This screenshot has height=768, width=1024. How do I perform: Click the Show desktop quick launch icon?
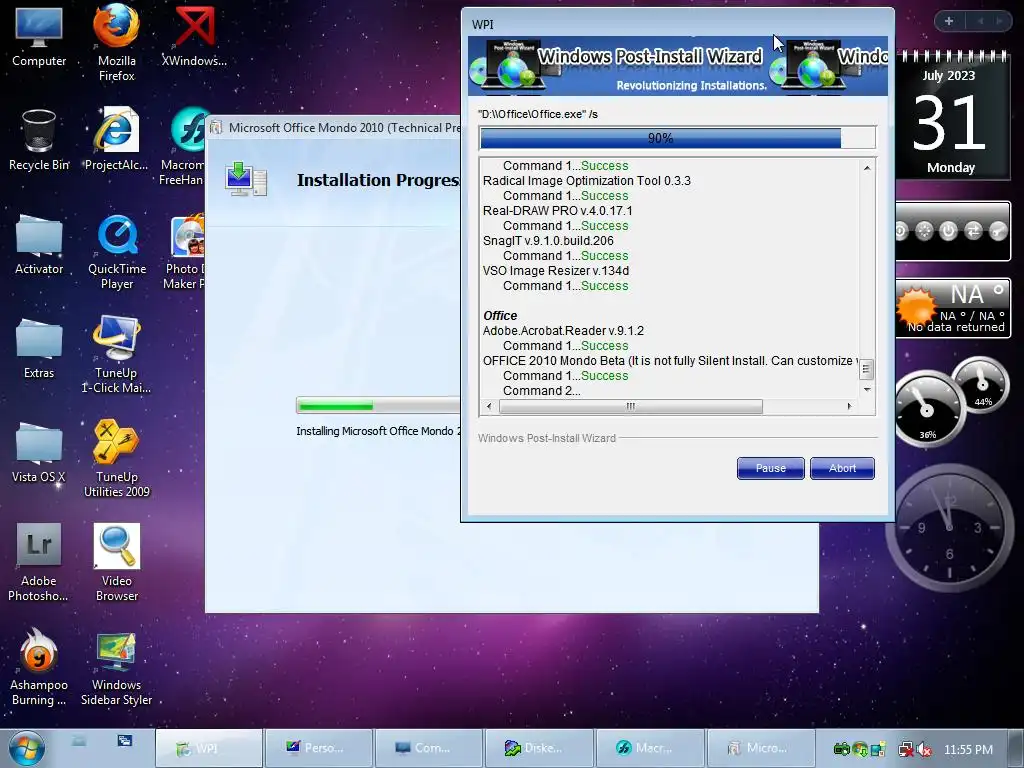(79, 741)
